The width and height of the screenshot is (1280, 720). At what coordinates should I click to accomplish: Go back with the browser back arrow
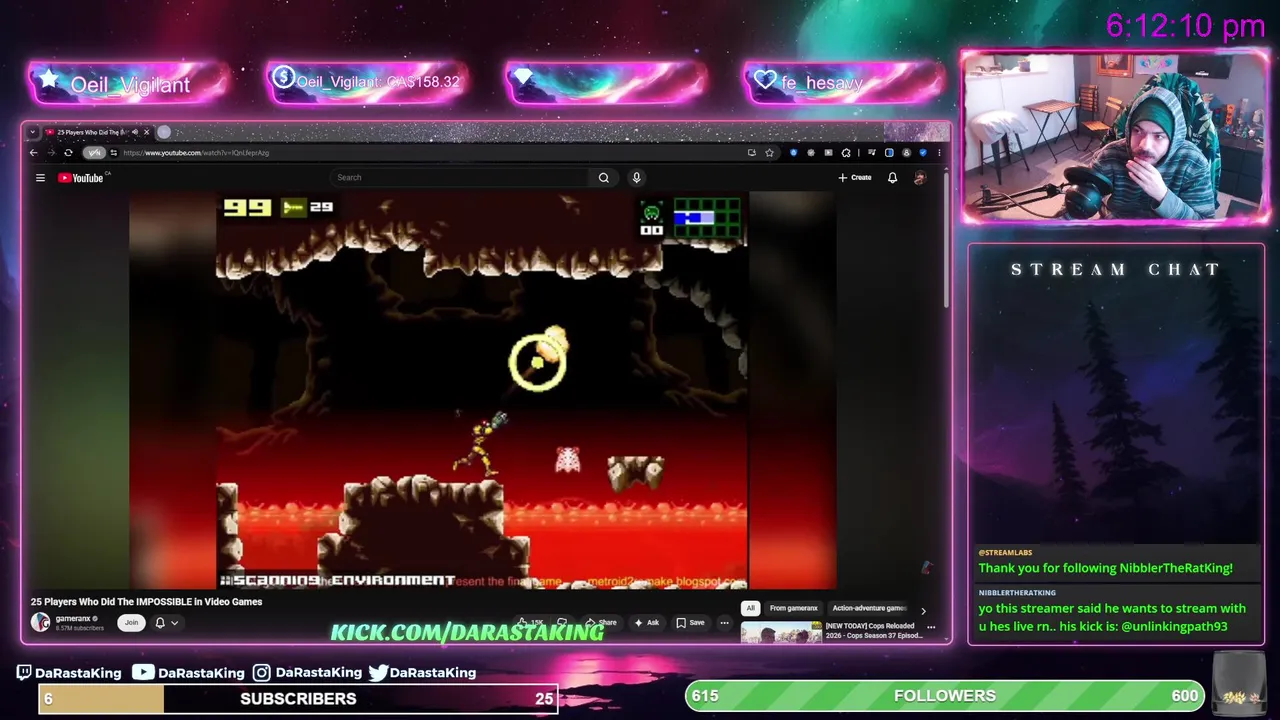[33, 153]
